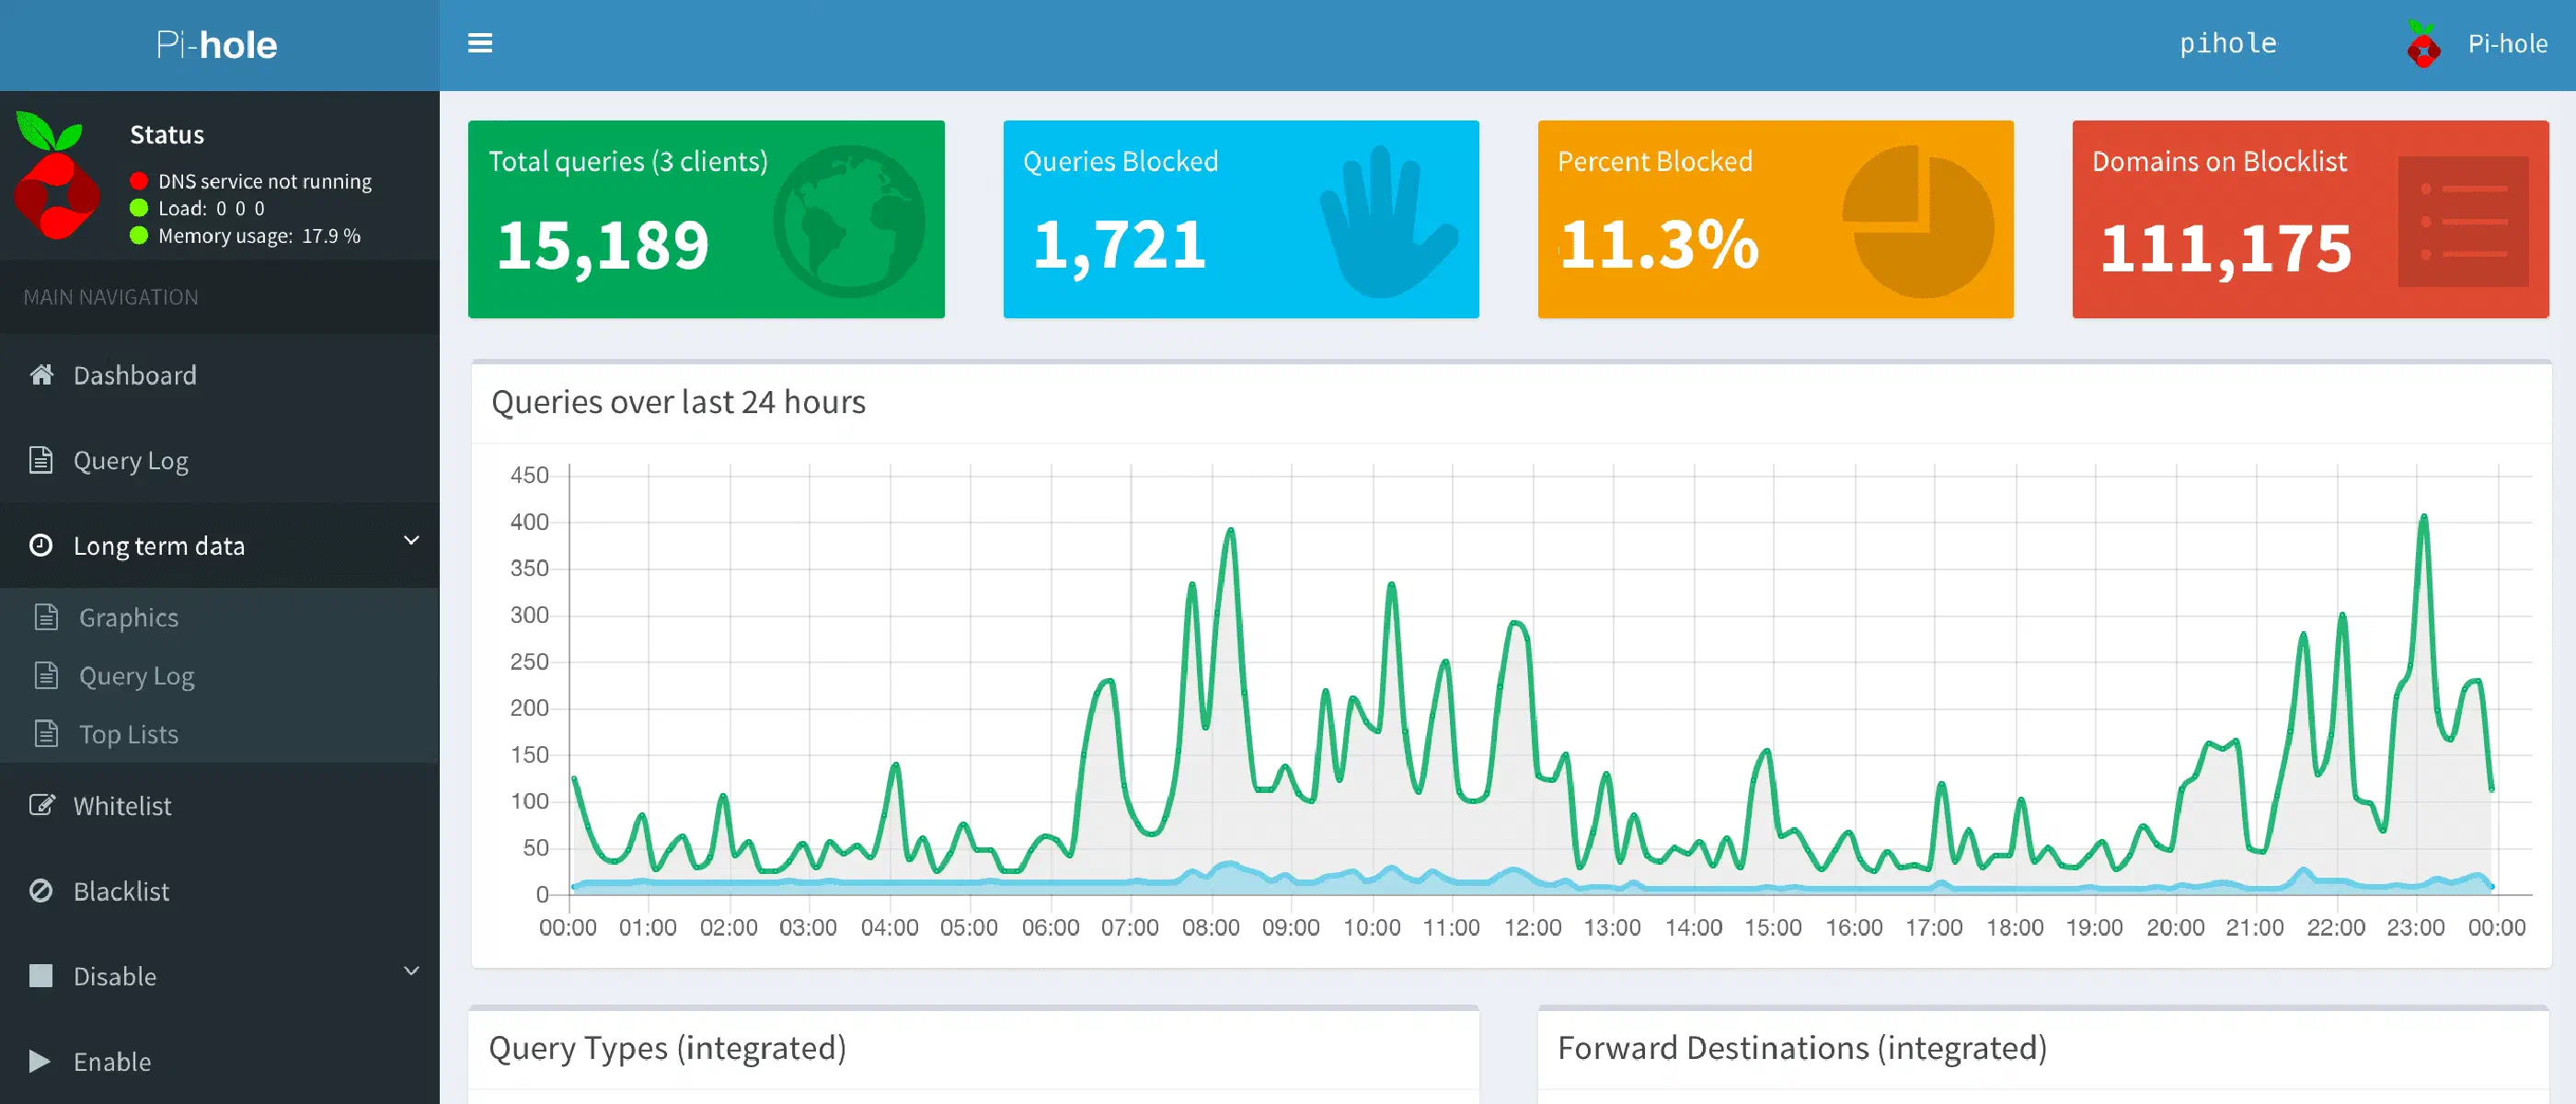Open the main Query Log page
This screenshot has width=2576, height=1104.
pos(130,461)
